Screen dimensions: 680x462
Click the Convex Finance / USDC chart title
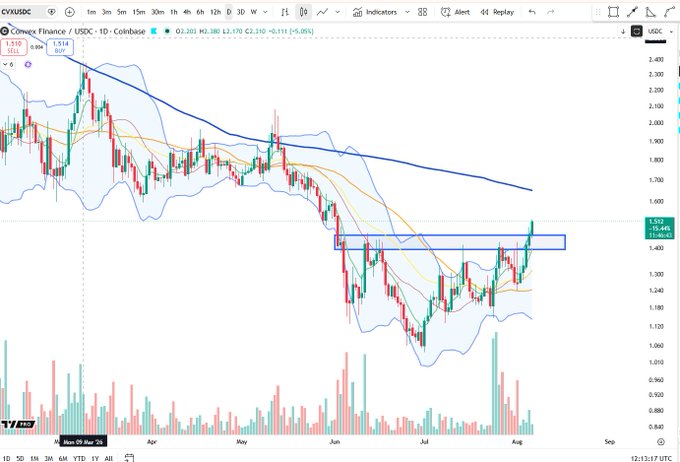click(x=78, y=31)
